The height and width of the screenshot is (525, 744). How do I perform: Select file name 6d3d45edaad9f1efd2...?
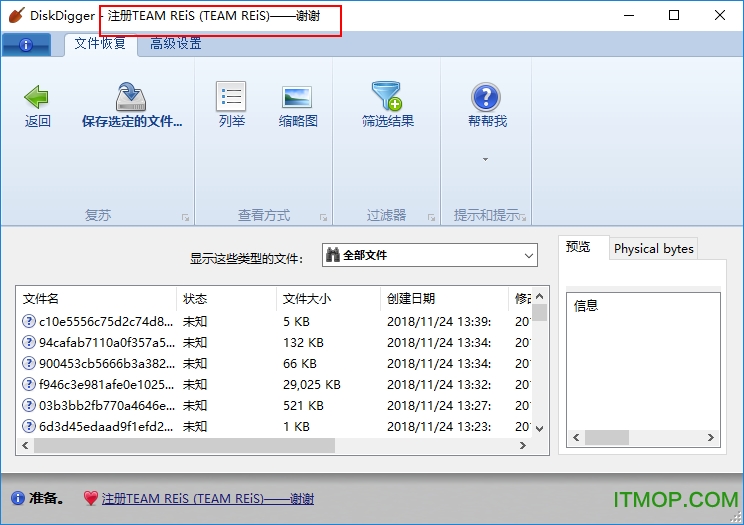click(x=106, y=426)
